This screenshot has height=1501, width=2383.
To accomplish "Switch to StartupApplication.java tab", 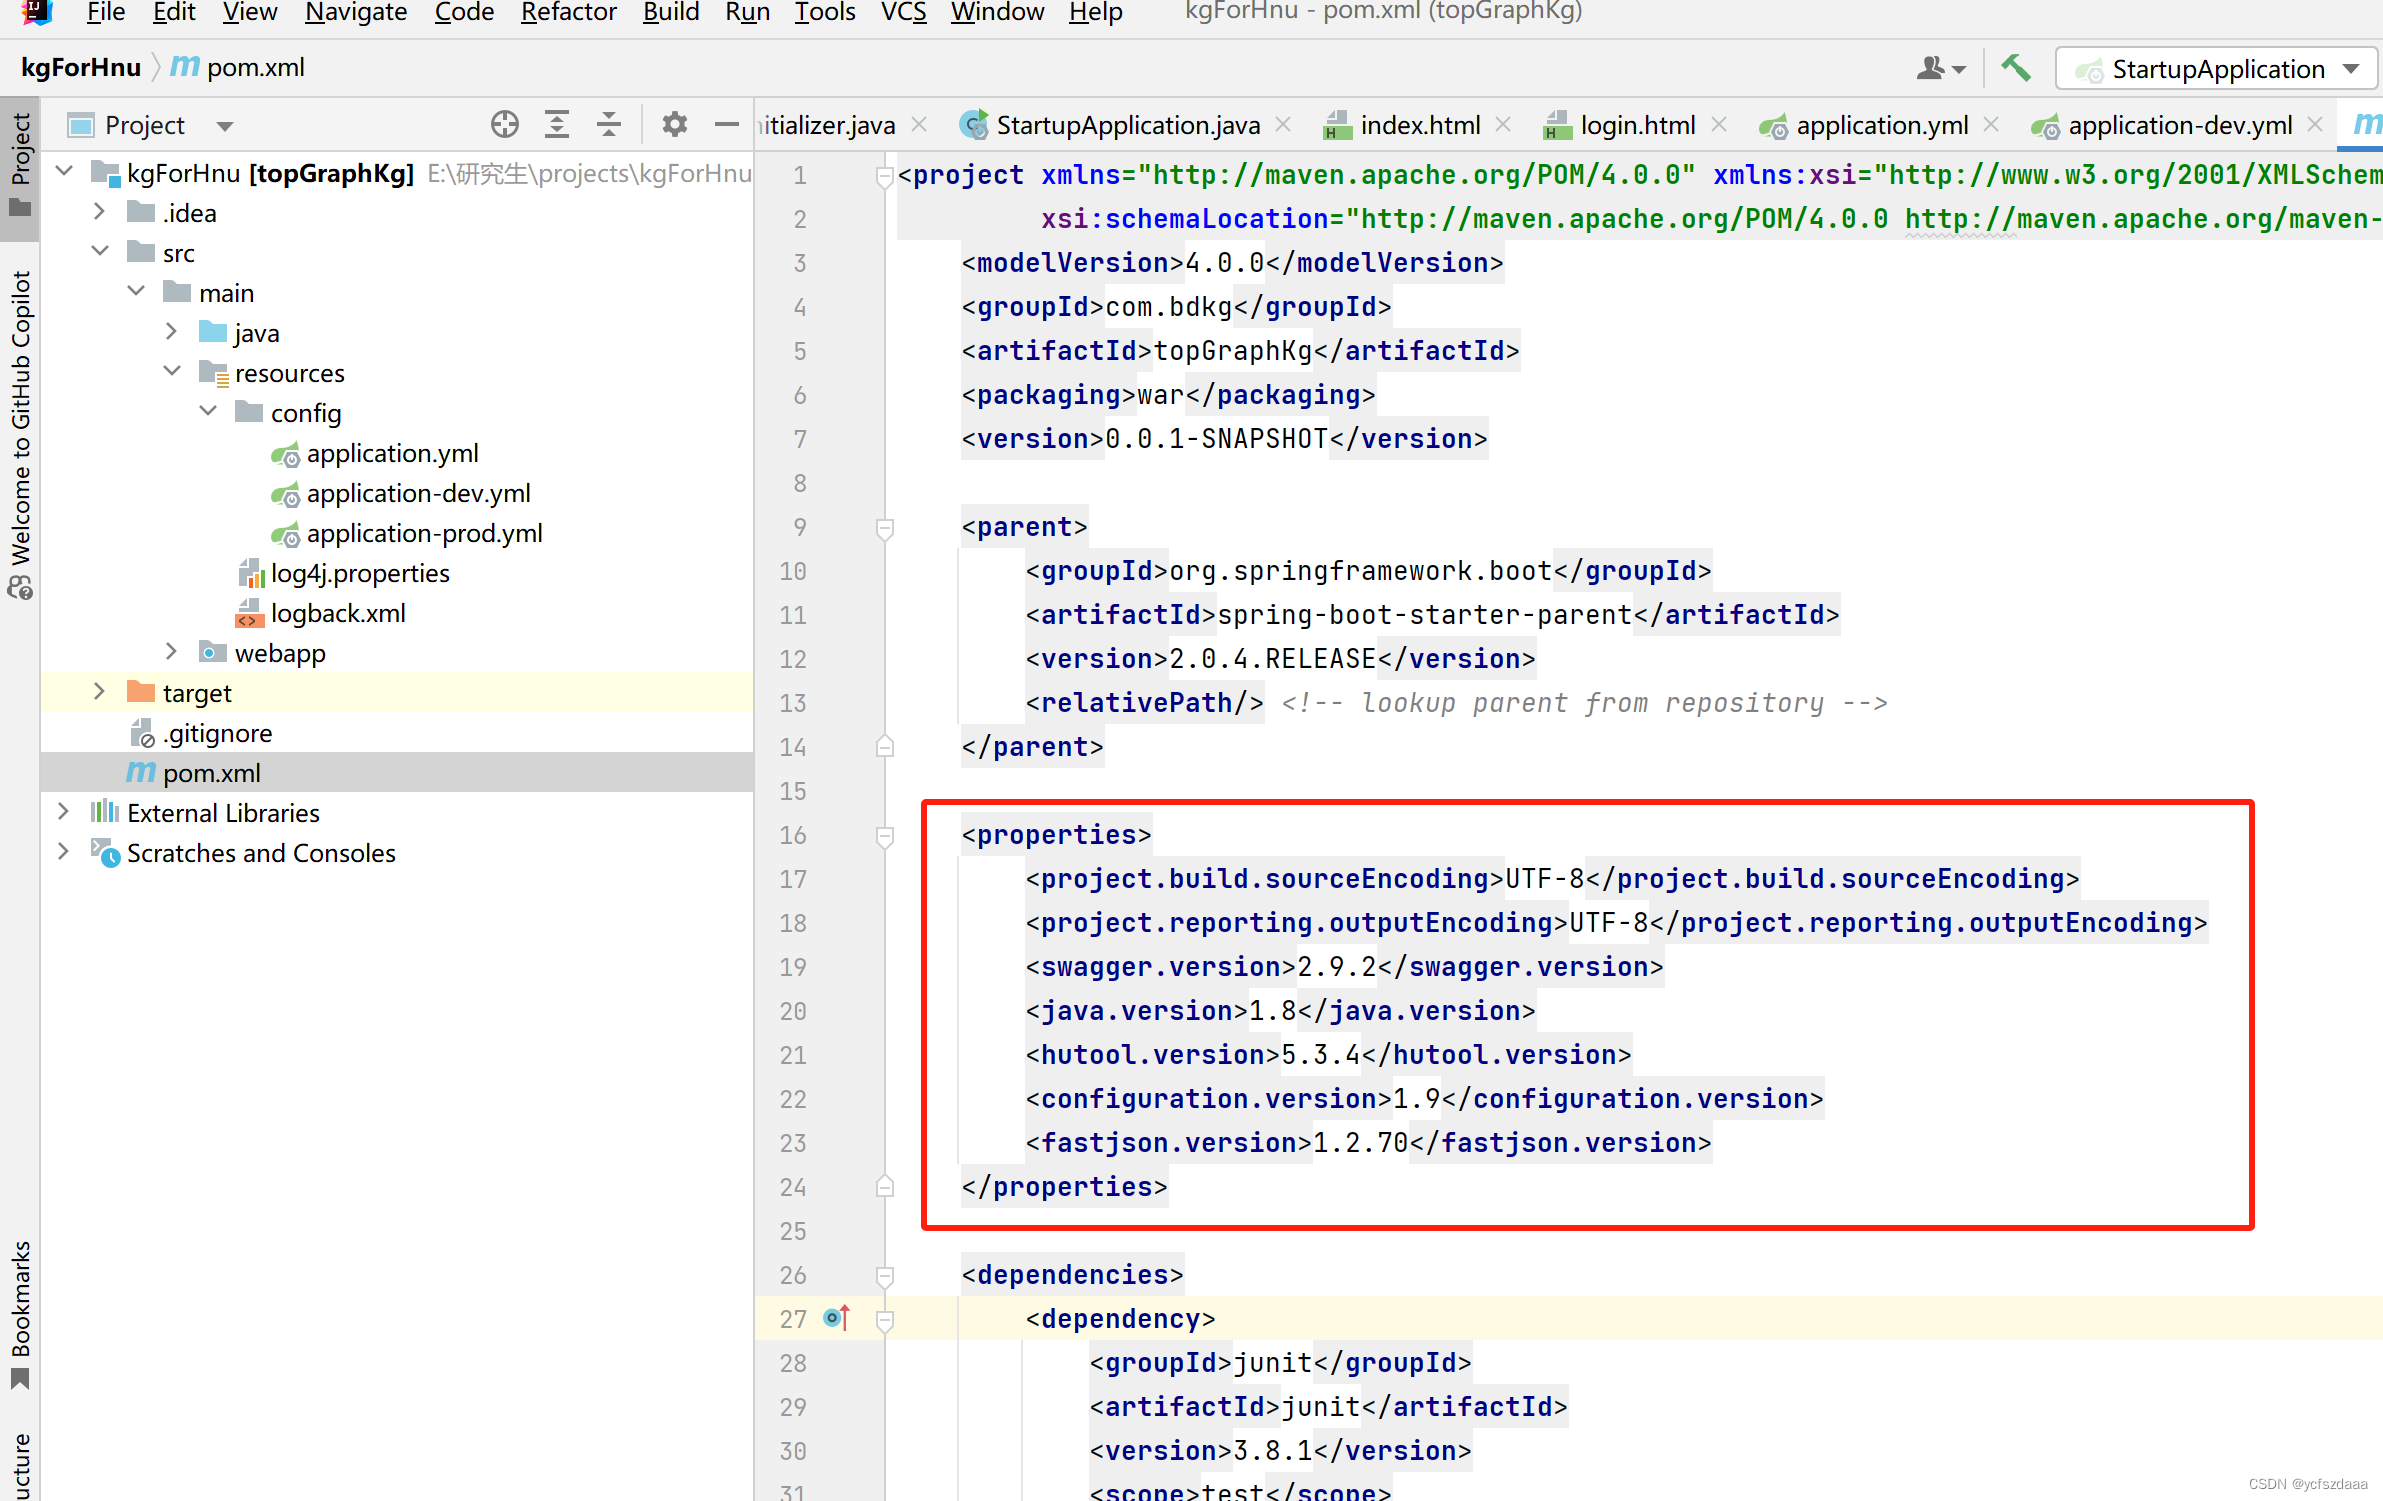I will [1127, 125].
